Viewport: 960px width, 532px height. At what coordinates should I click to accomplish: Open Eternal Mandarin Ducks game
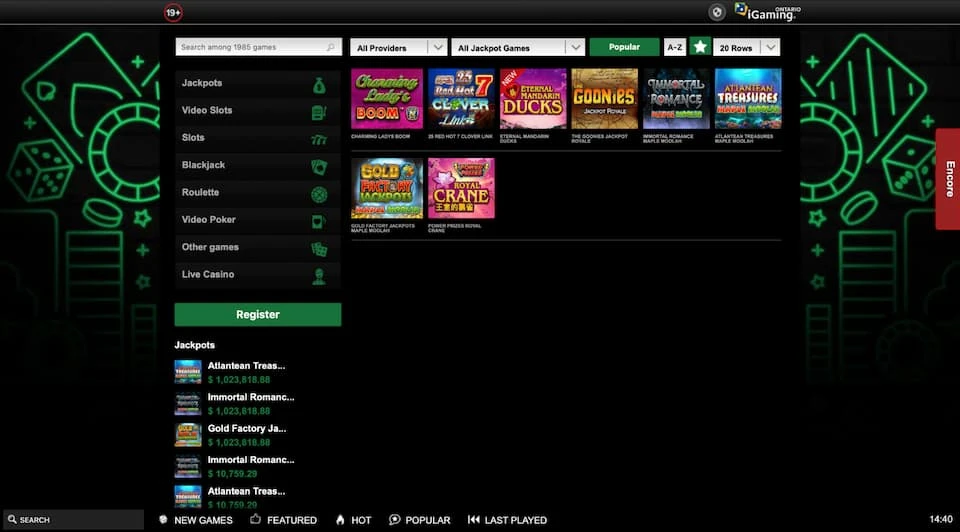533,99
